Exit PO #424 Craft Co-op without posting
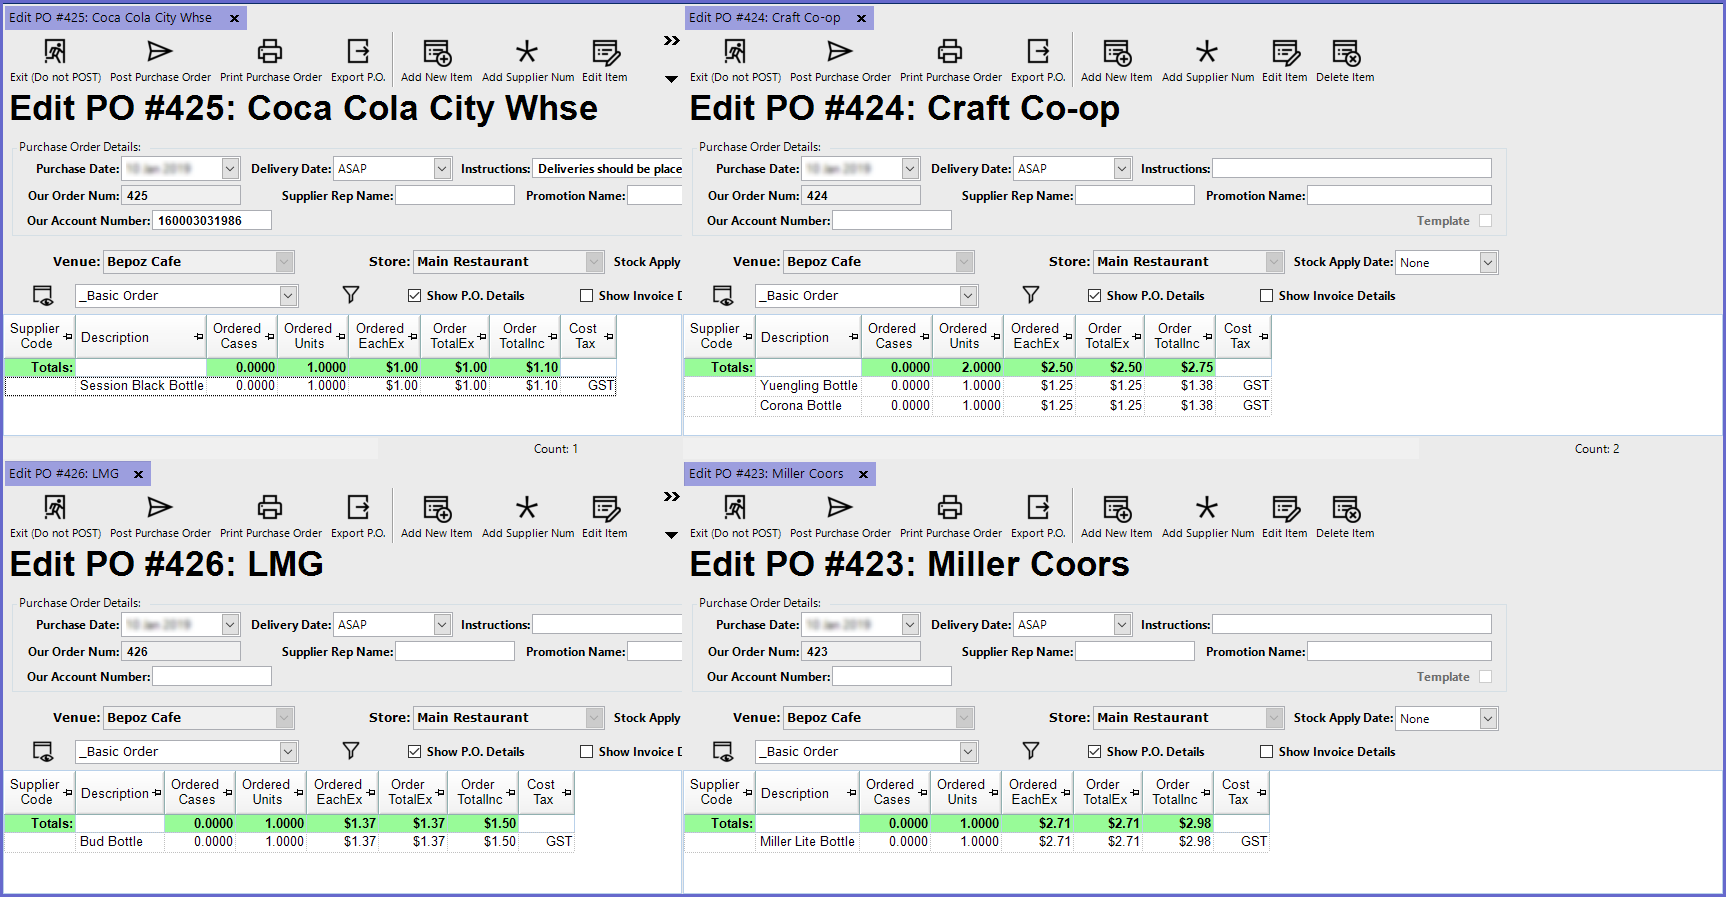The image size is (1726, 897). pos(735,61)
